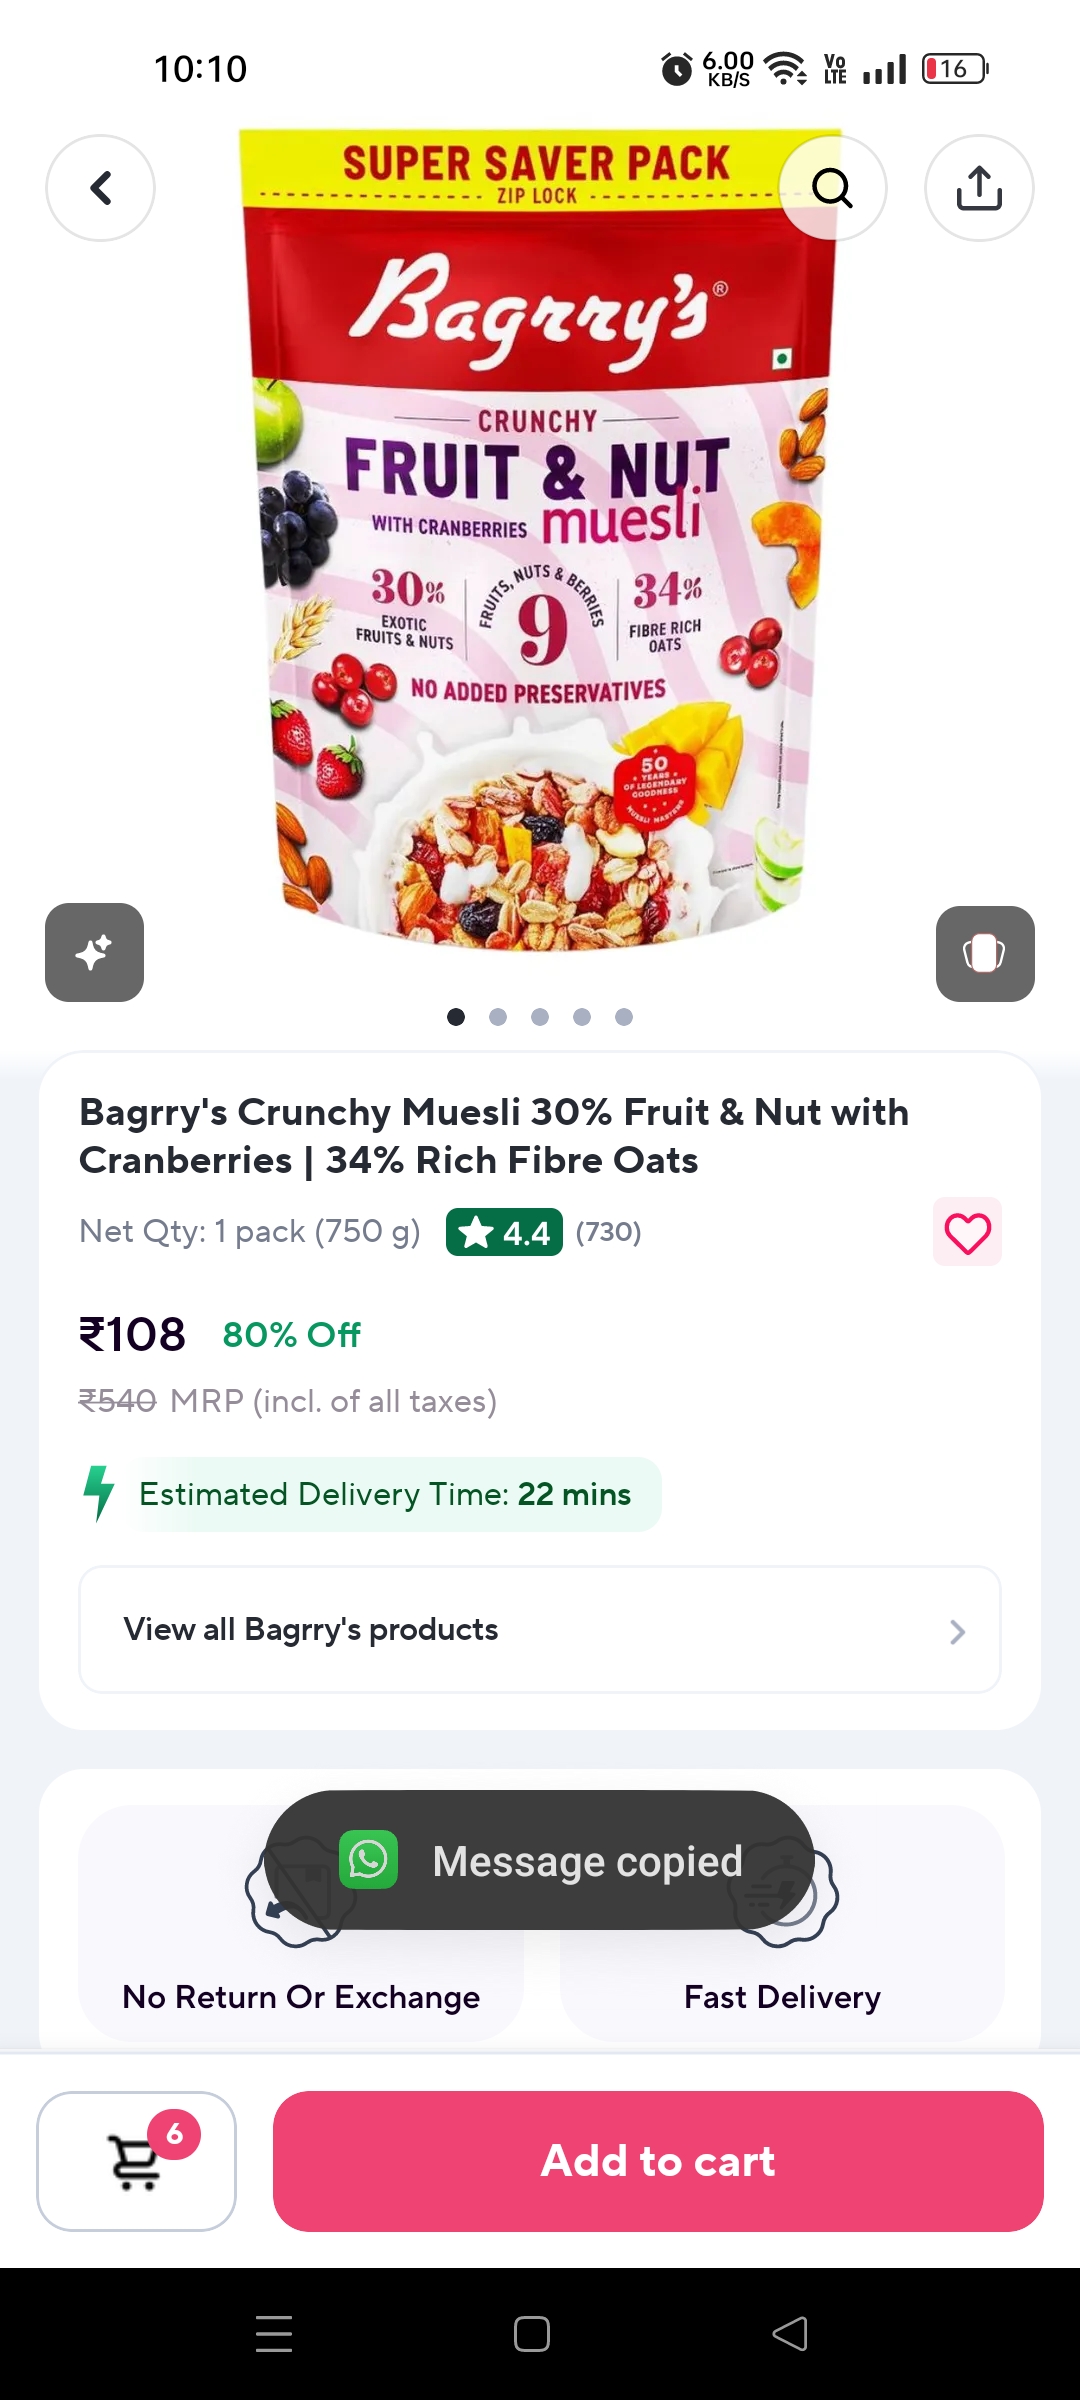Open the cart icon with 6 items

point(136,2160)
